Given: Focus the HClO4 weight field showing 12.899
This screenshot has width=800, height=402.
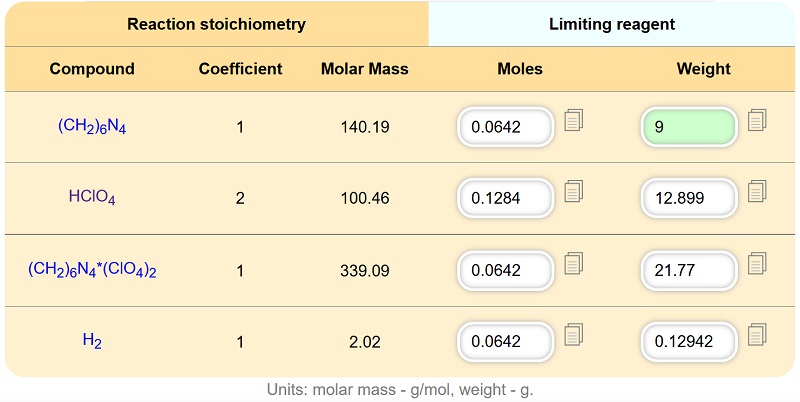Looking at the screenshot, I should 689,198.
